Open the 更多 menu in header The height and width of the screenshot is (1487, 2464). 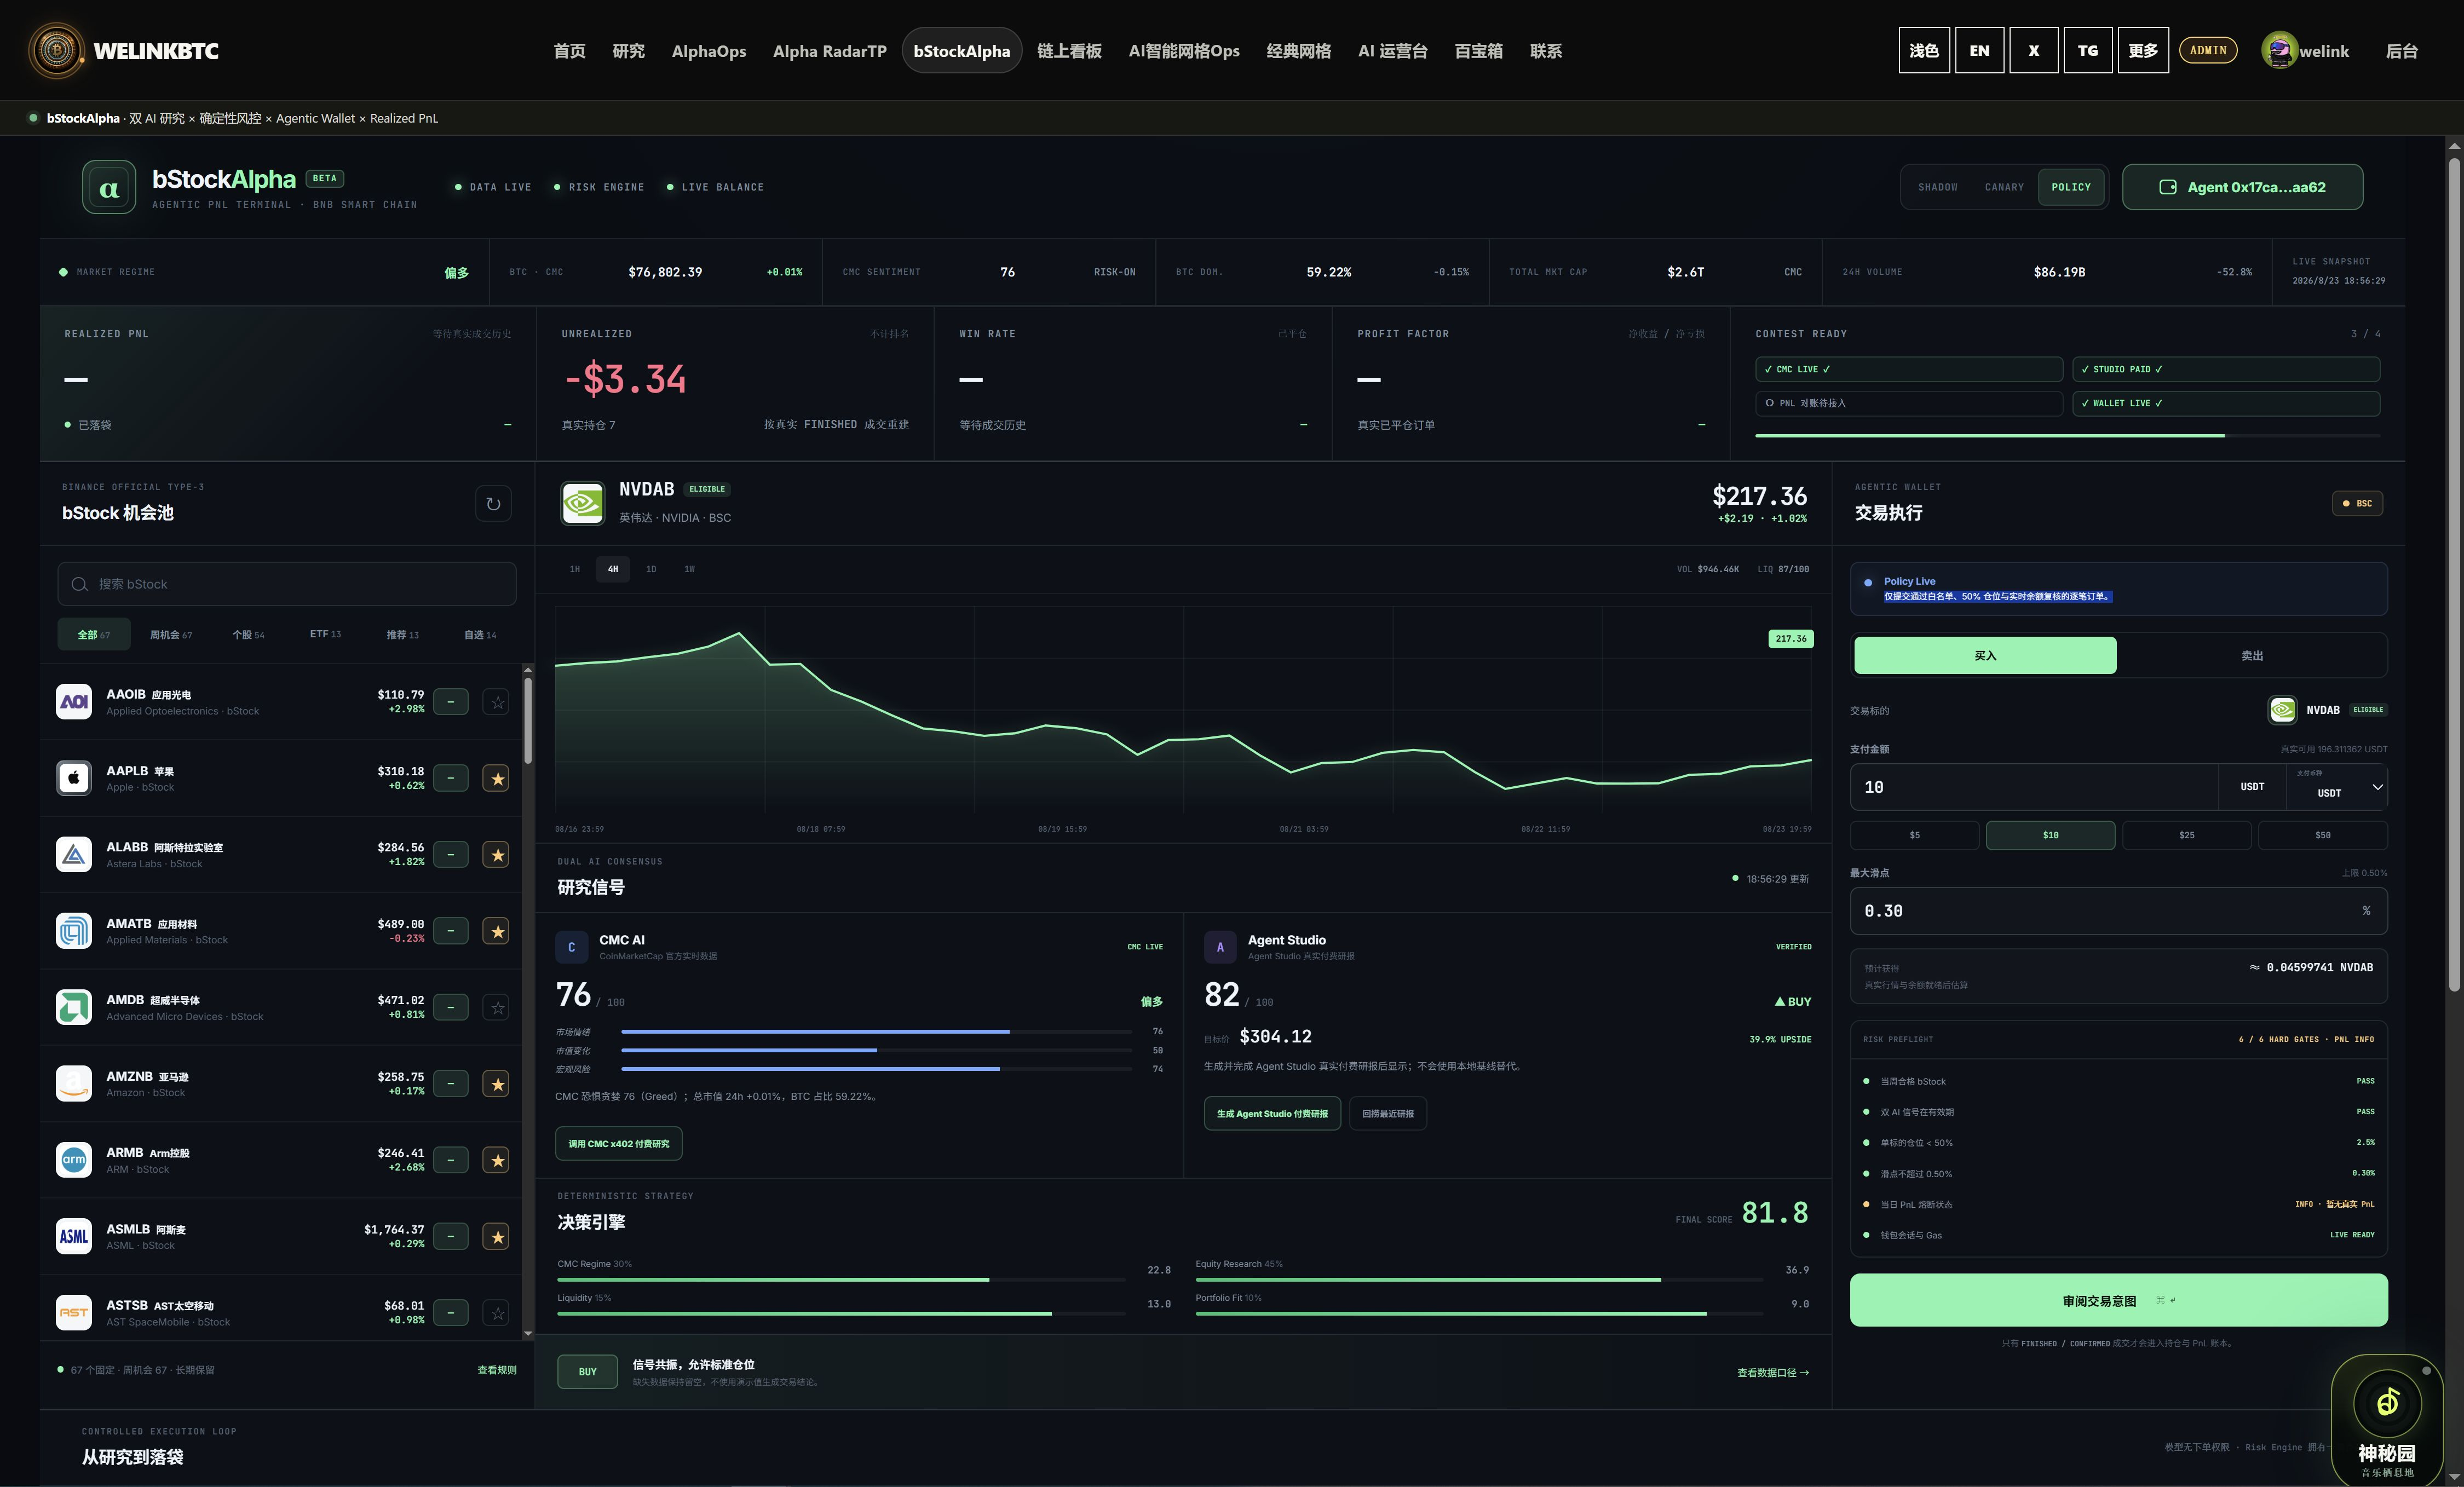coord(2143,51)
